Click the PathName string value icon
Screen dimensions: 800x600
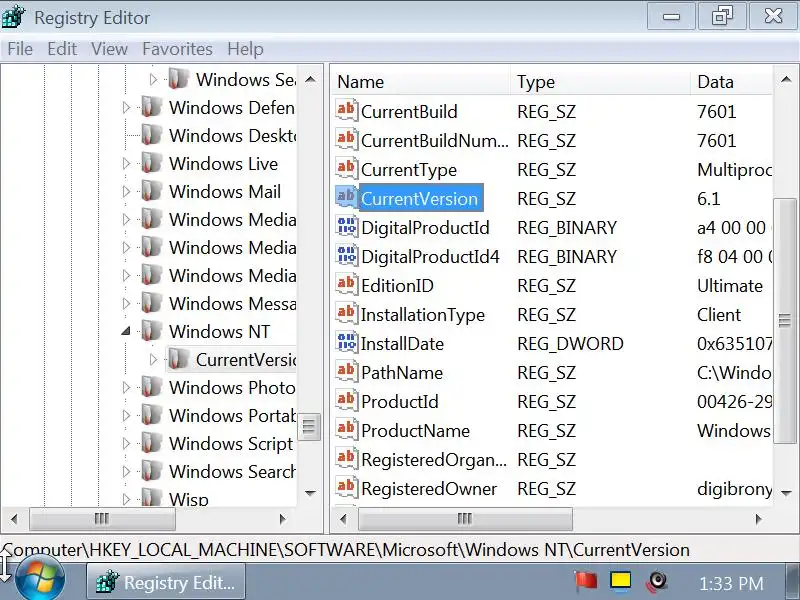[346, 372]
